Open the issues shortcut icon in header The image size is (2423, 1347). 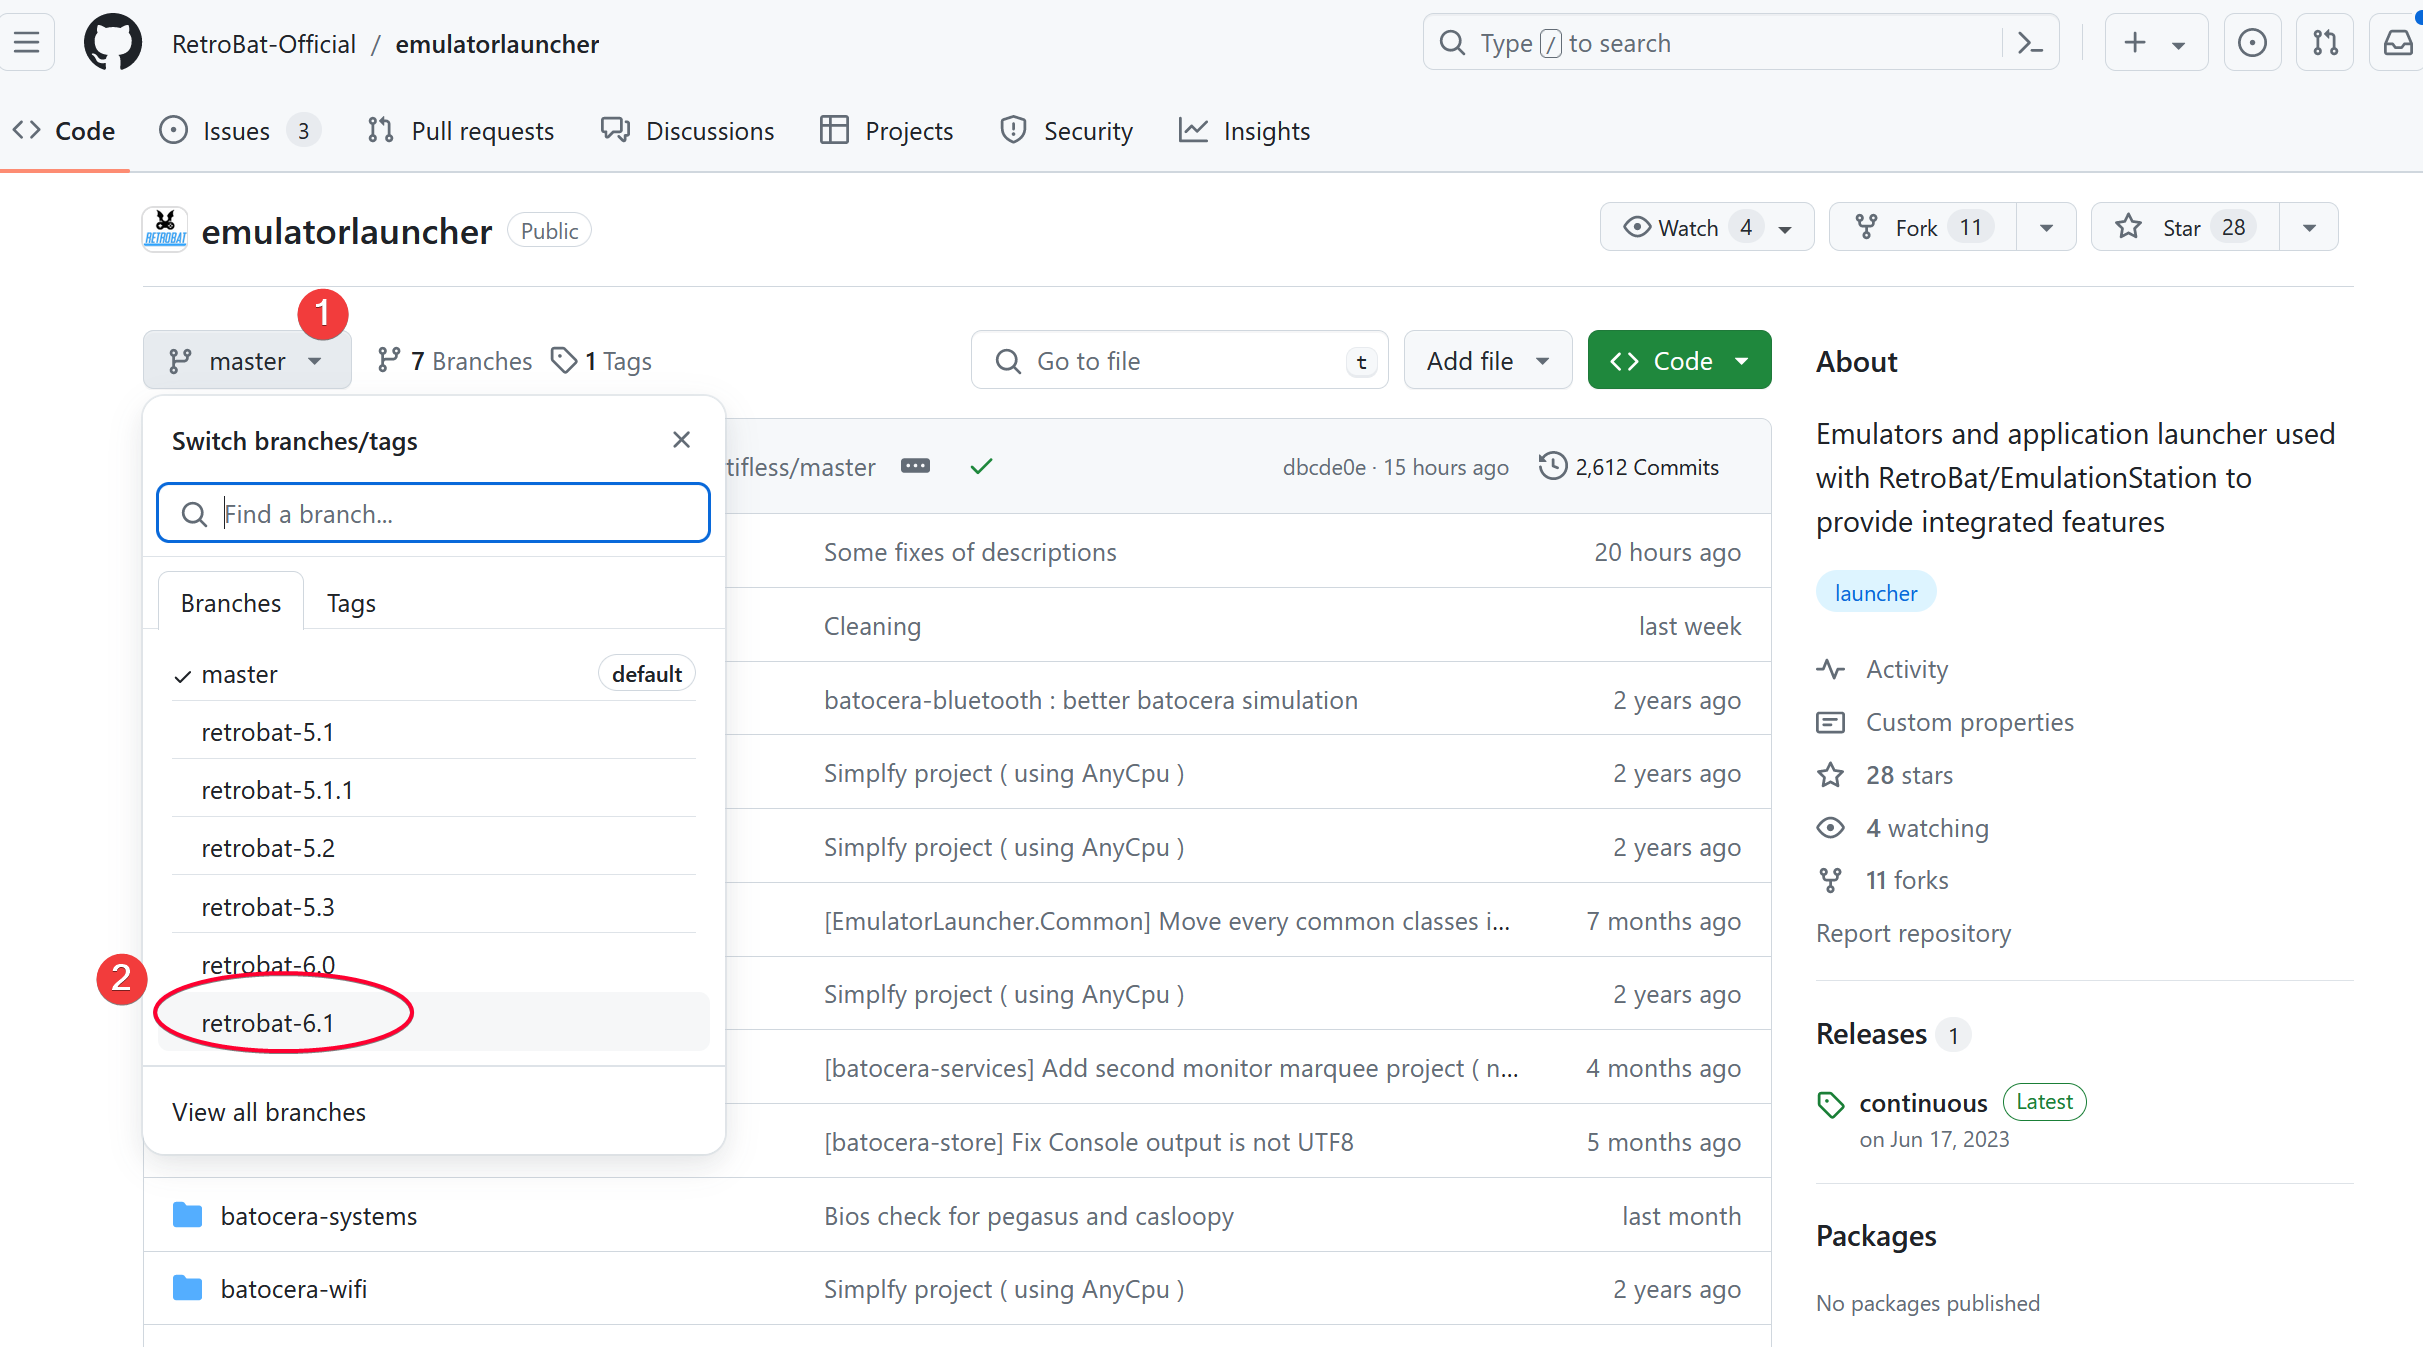pyautogui.click(x=2252, y=43)
